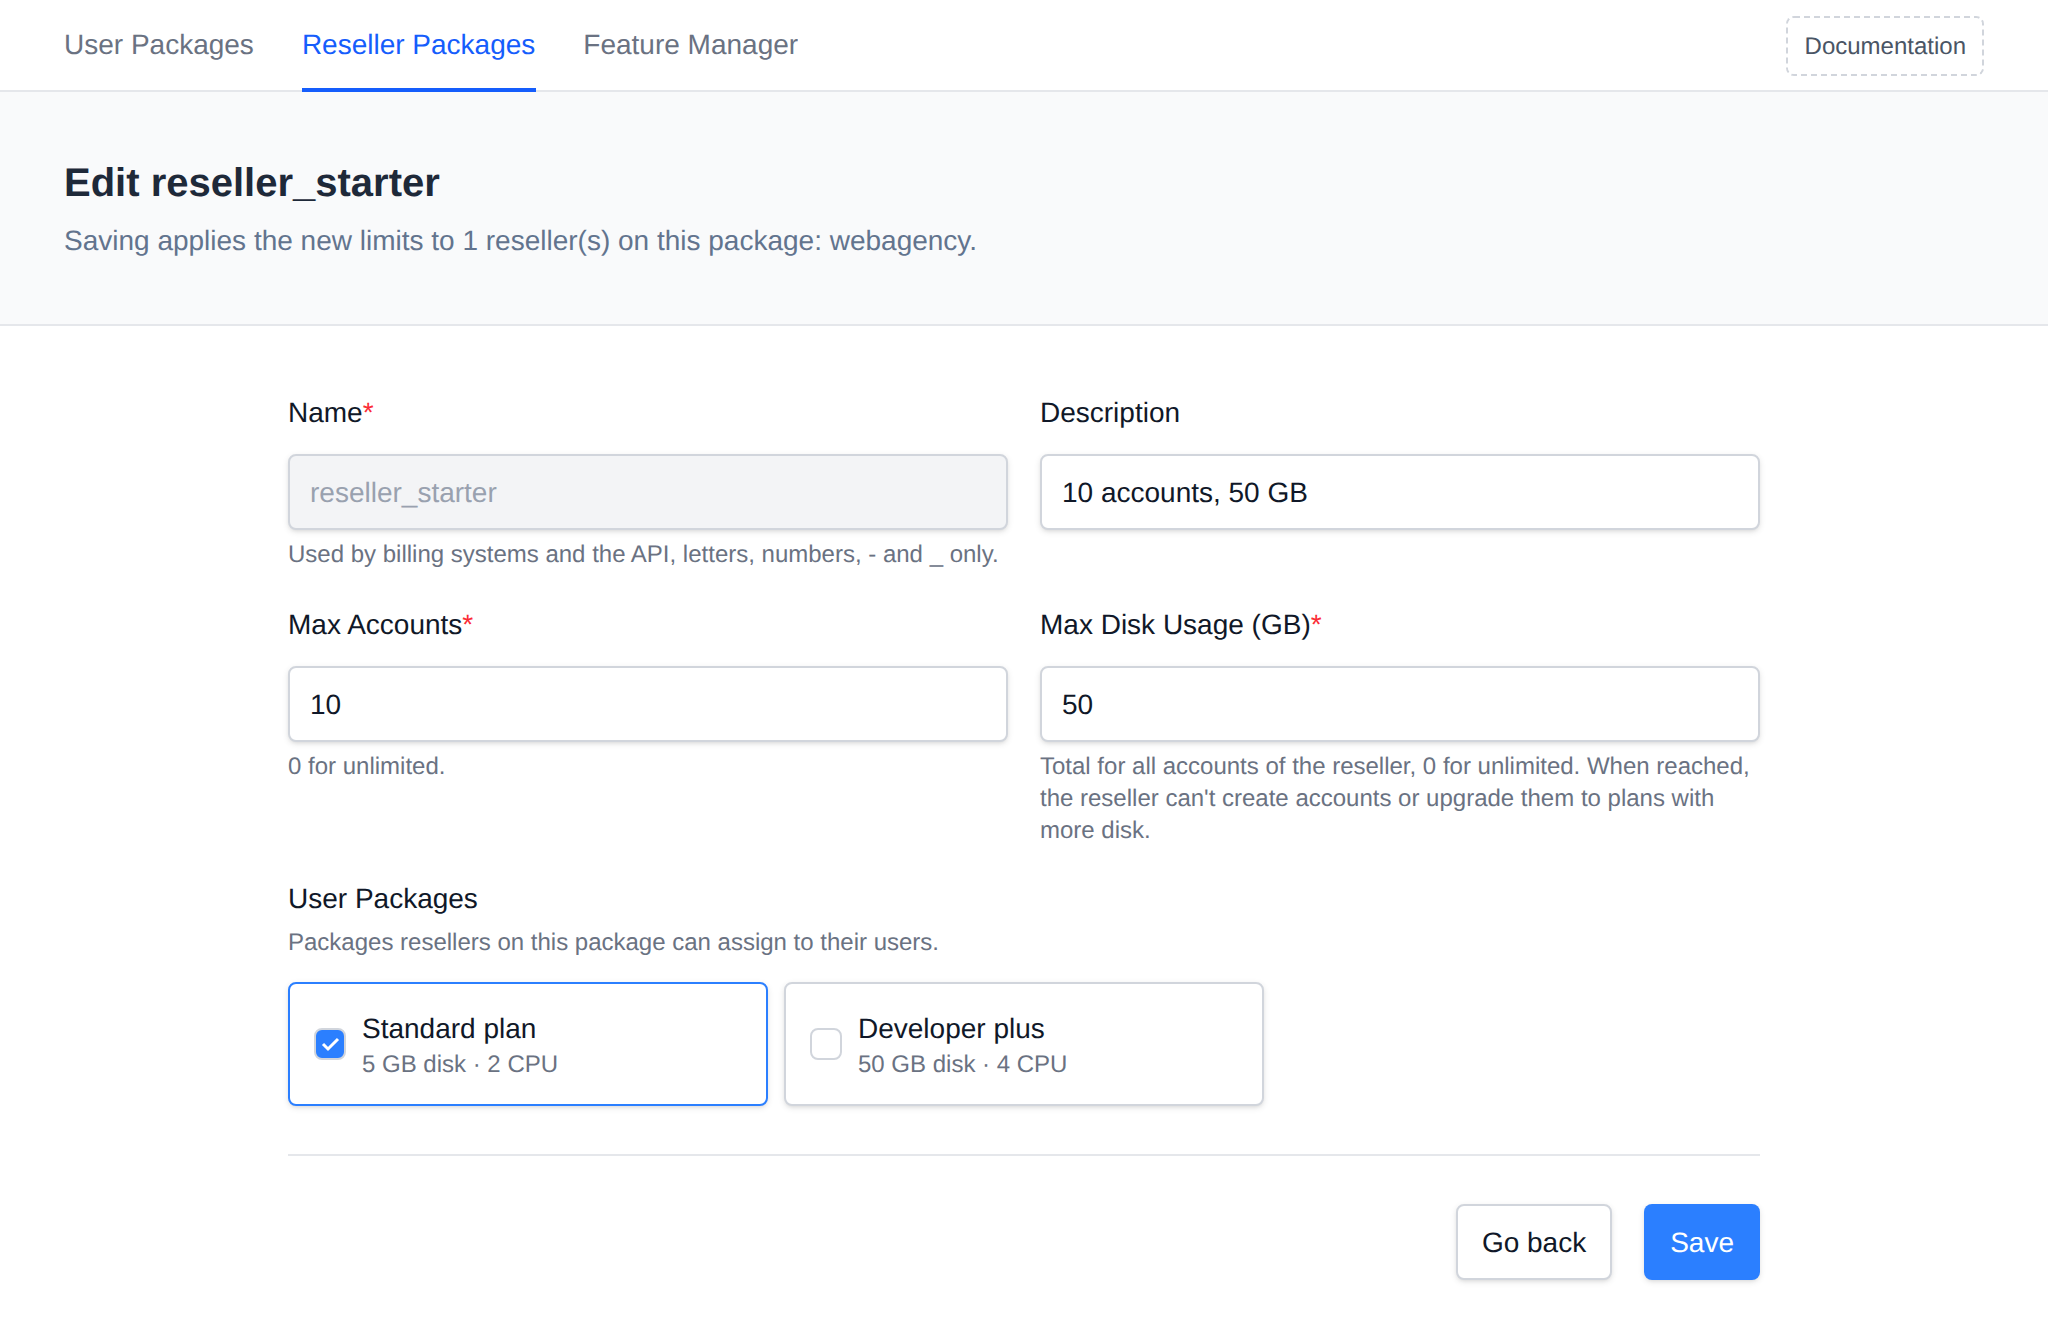2048x1344 pixels.
Task: Focus the Description input field
Action: [1399, 492]
